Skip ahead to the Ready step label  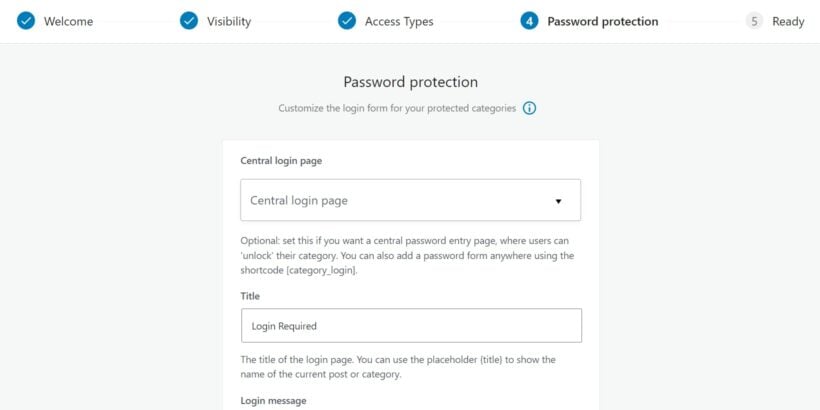click(788, 21)
